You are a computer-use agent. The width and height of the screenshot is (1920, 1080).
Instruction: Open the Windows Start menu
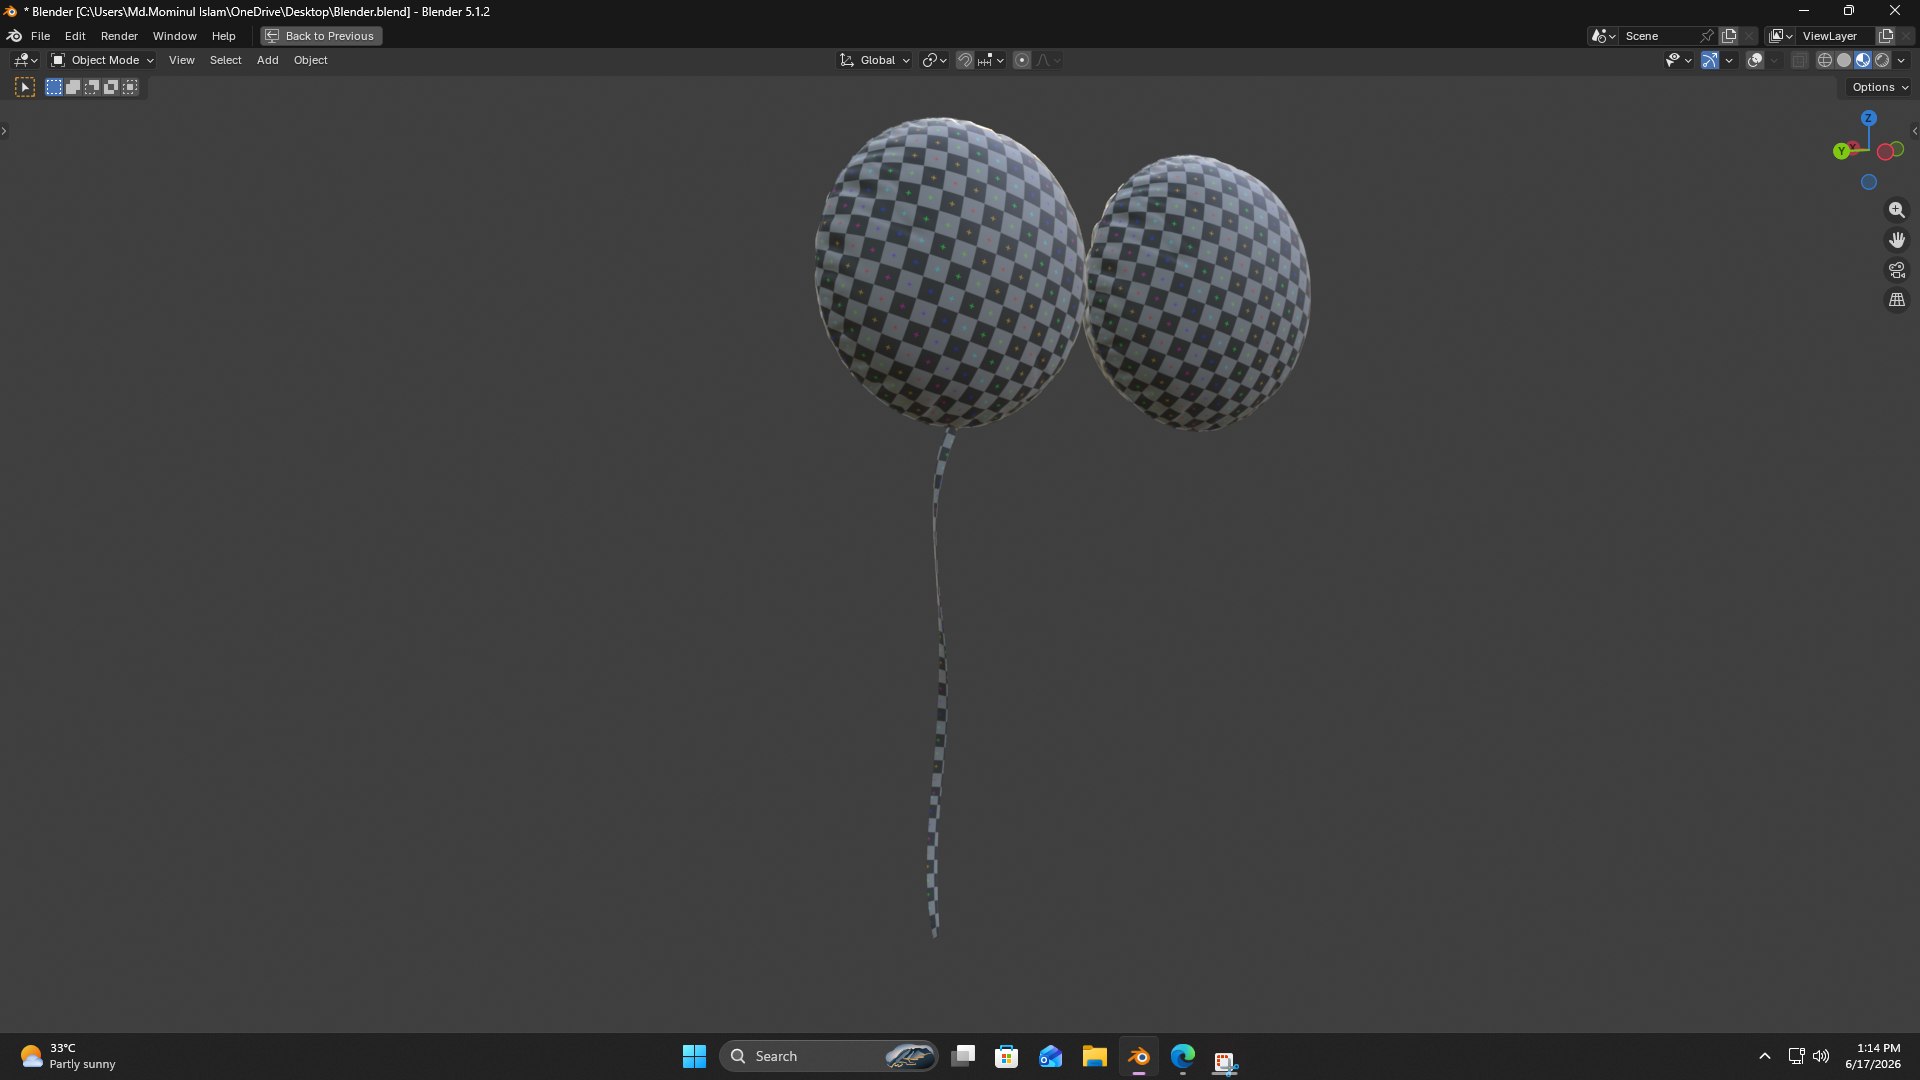tap(694, 1056)
